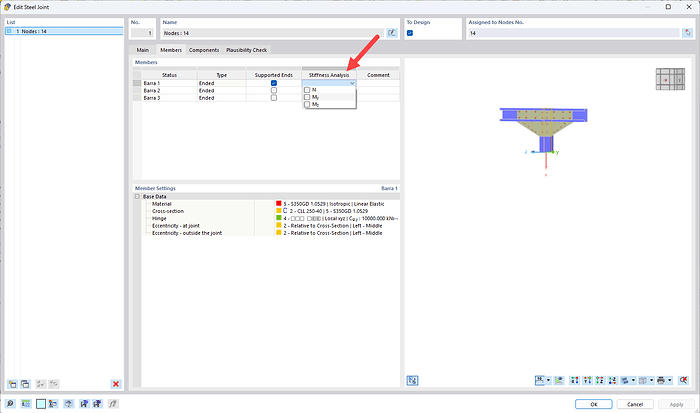Switch to the Main tab
700x413 pixels.
click(x=142, y=50)
